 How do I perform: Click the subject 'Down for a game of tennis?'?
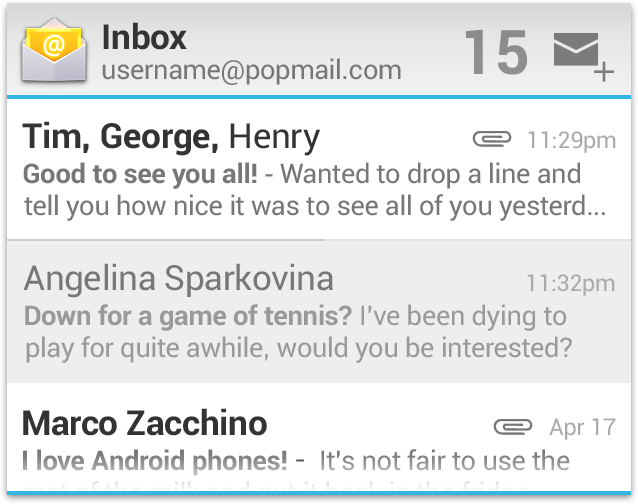tap(188, 316)
